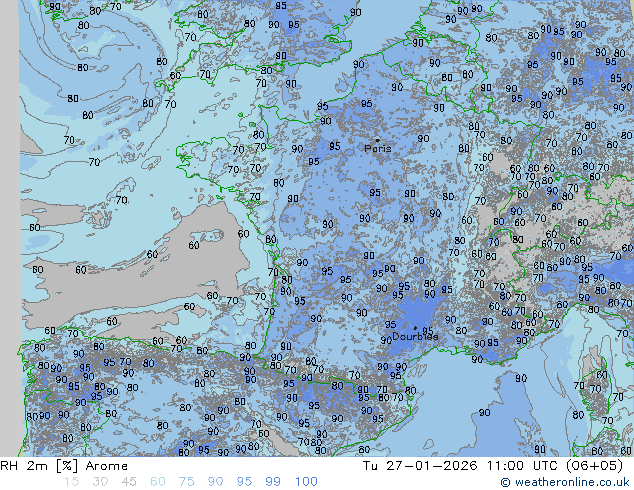Click the 99 value in the legend
634x490 pixels.
(272, 482)
